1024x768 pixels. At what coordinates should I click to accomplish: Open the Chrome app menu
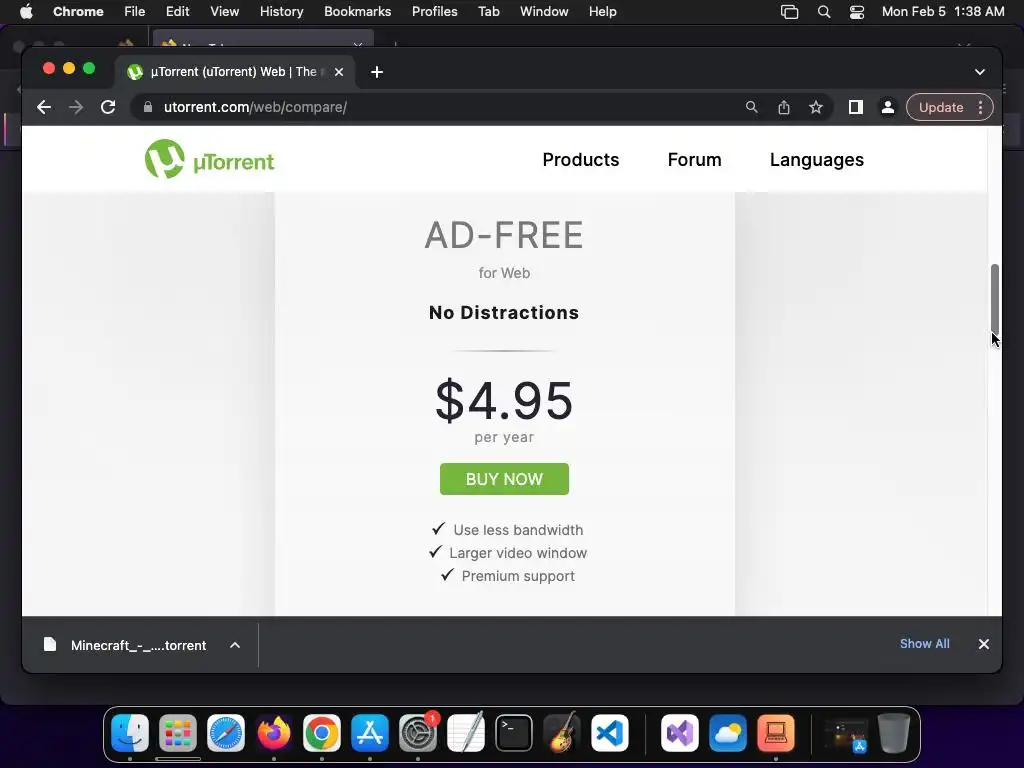78,12
